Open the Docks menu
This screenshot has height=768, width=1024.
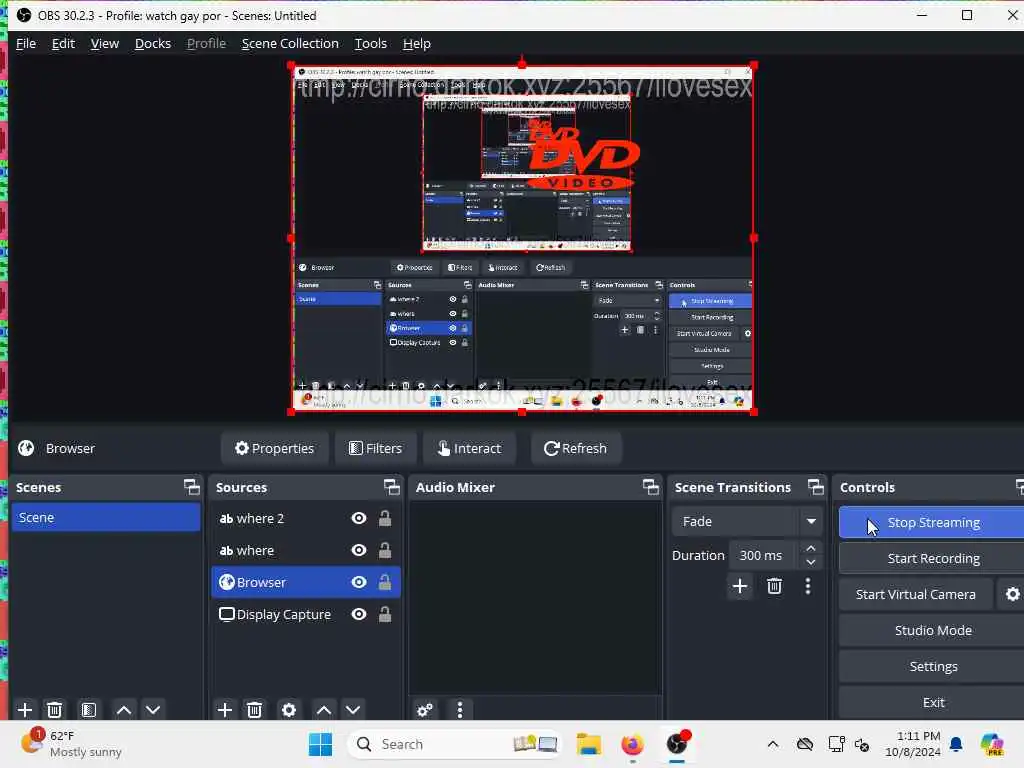pyautogui.click(x=153, y=43)
